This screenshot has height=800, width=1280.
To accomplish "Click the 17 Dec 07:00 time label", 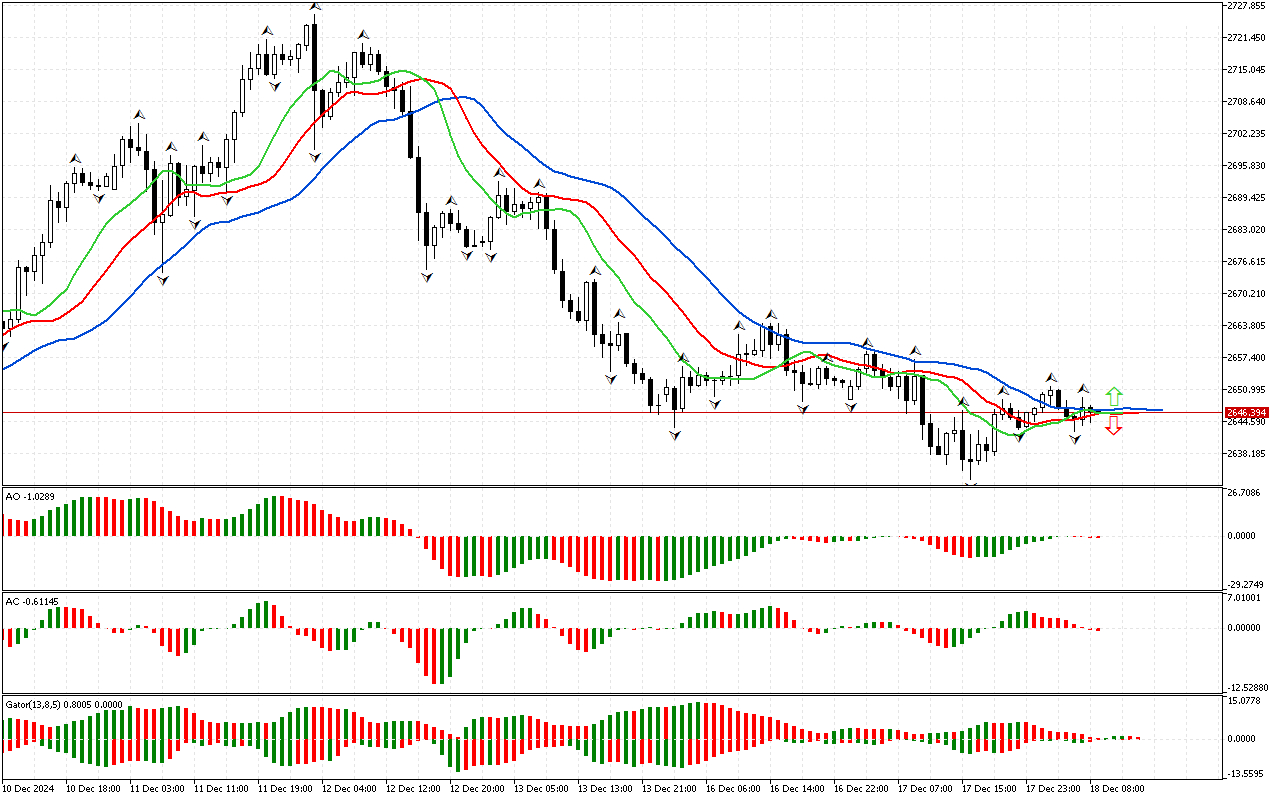I will [x=926, y=789].
